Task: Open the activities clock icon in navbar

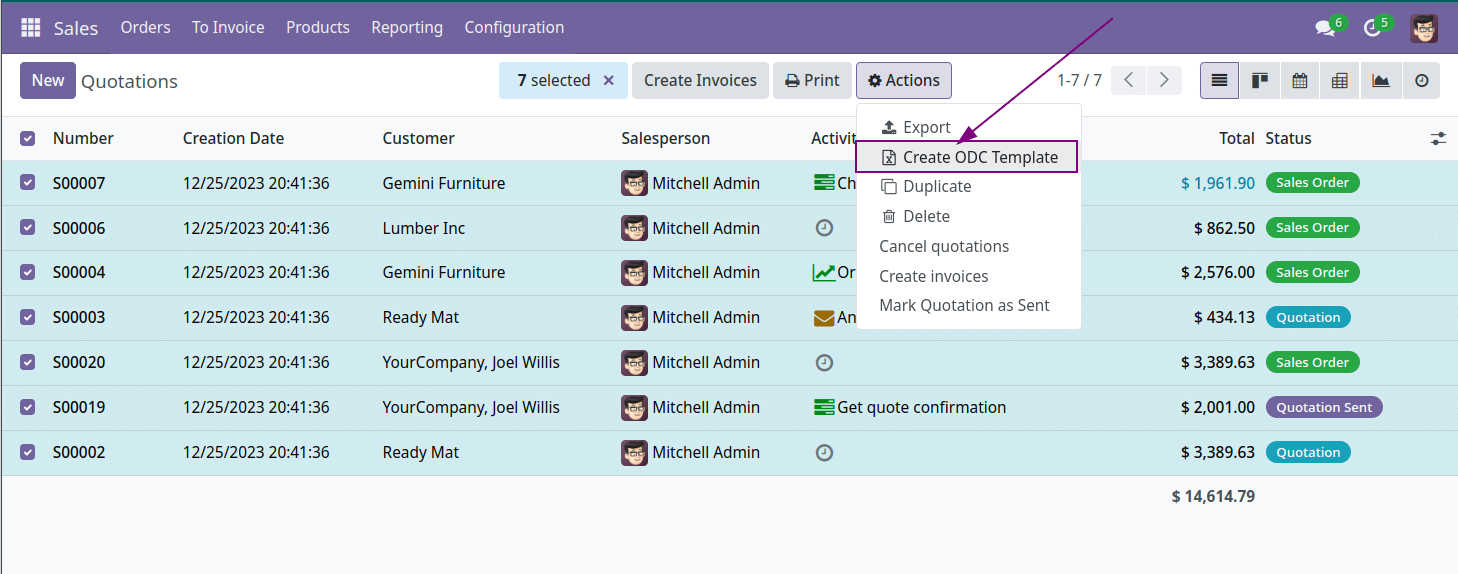Action: point(1373,28)
